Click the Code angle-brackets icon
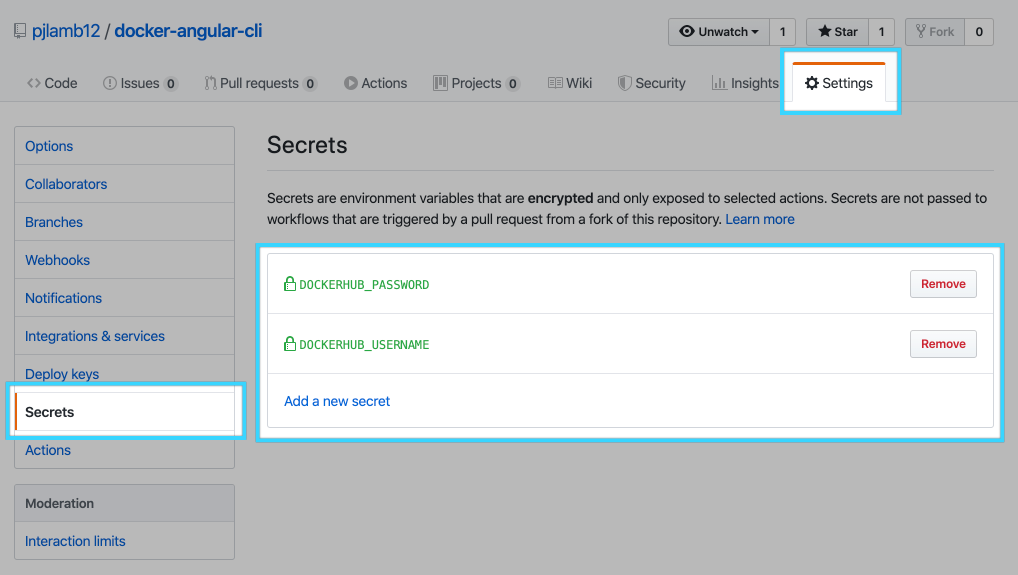 (x=34, y=83)
